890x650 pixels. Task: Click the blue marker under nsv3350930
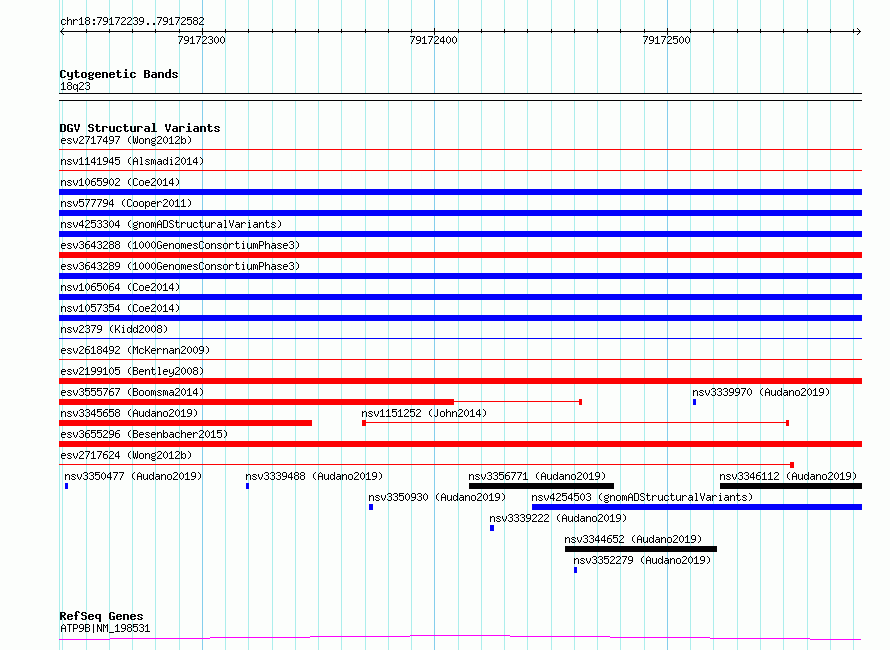tap(371, 507)
